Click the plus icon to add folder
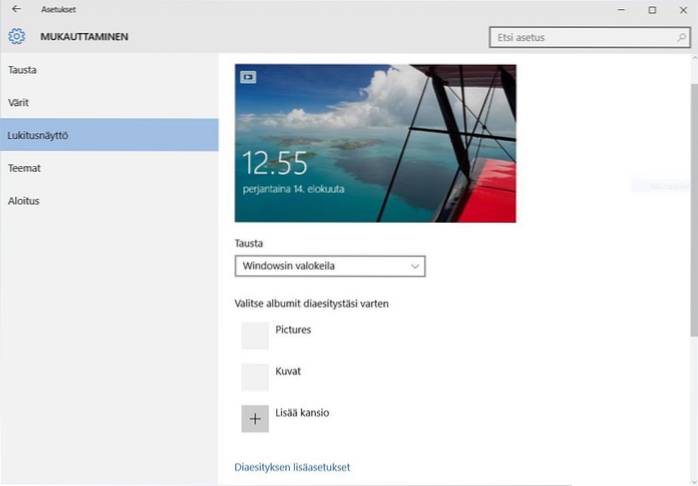 coord(255,419)
